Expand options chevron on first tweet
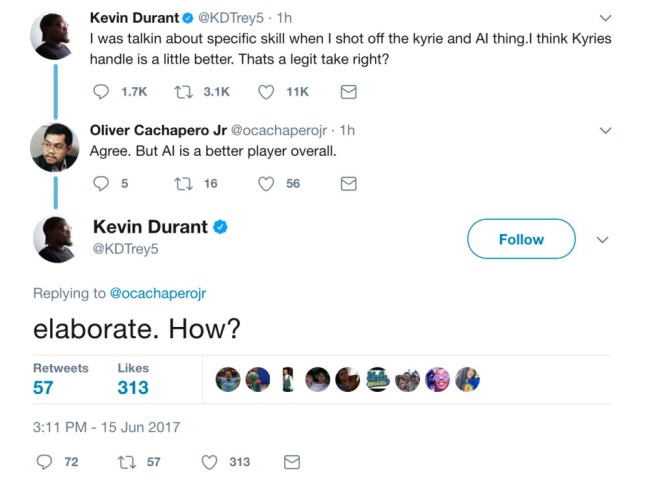Image resolution: width=650 pixels, height=494 pixels. [x=605, y=18]
